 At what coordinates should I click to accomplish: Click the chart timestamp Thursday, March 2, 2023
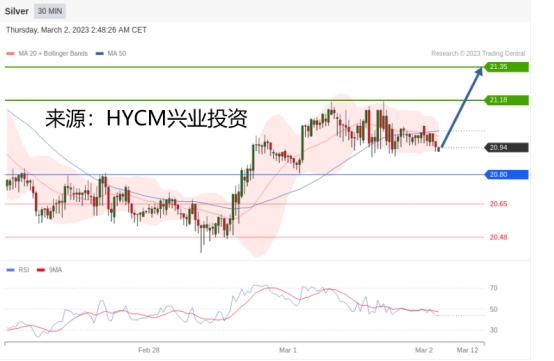click(x=76, y=30)
